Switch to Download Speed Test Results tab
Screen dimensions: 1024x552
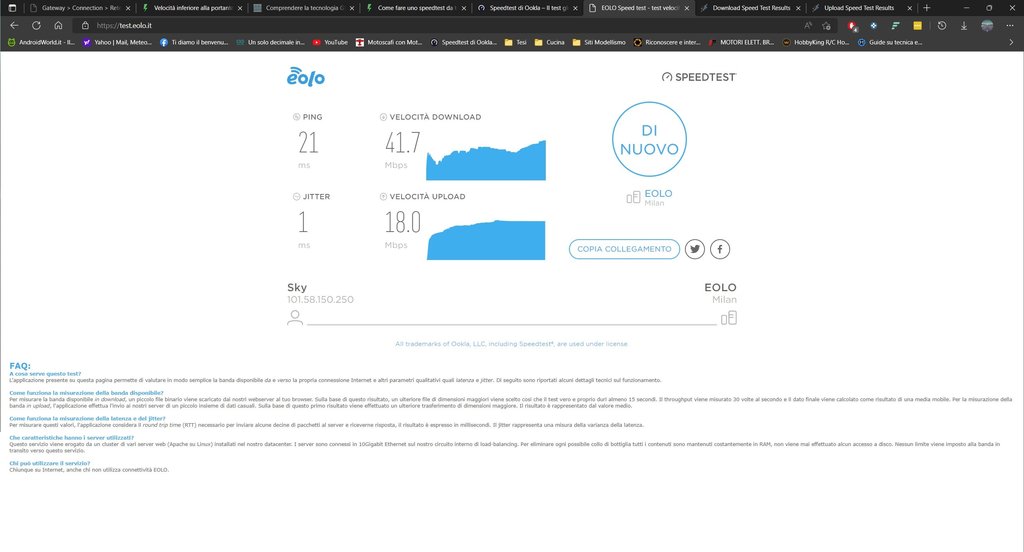750,8
